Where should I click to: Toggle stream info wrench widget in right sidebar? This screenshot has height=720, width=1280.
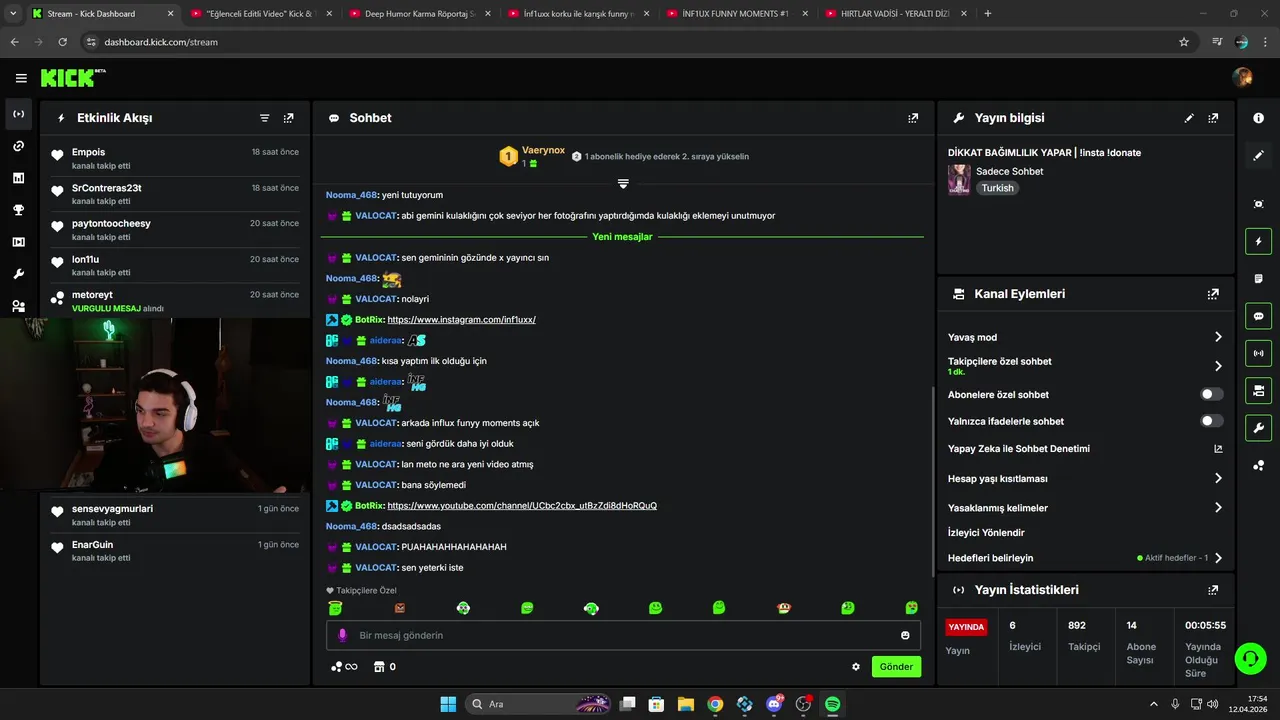[1258, 428]
